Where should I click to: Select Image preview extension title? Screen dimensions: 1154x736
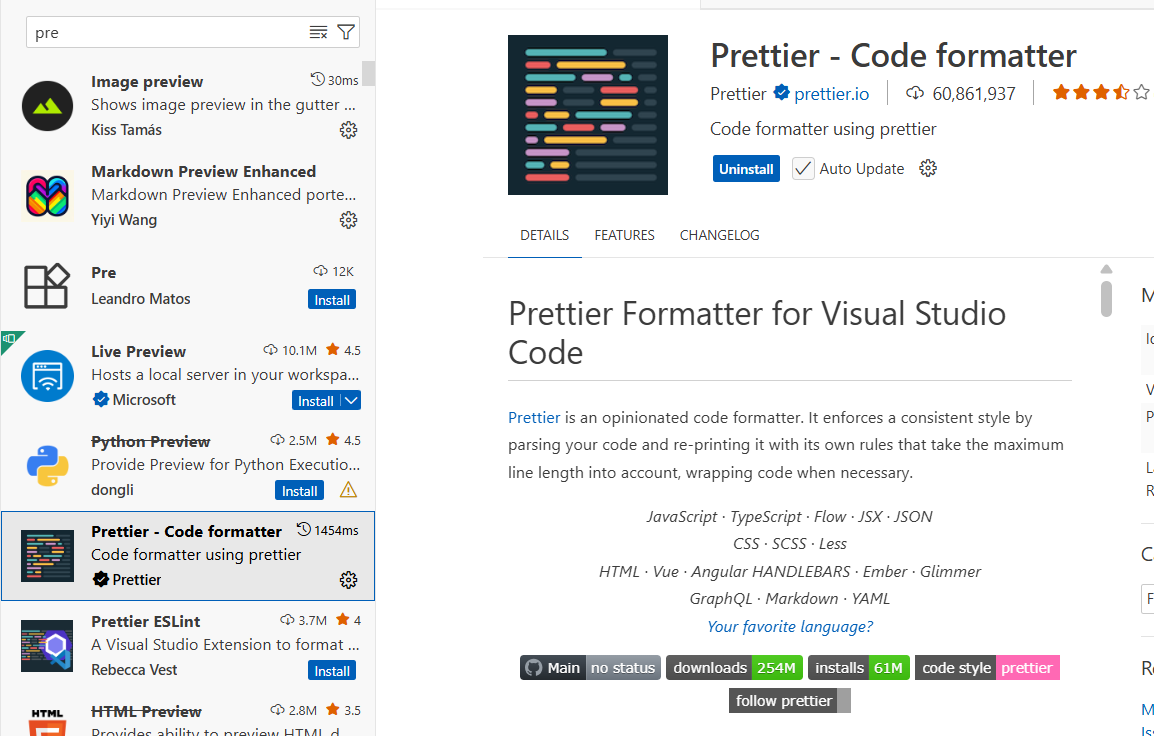pyautogui.click(x=147, y=82)
